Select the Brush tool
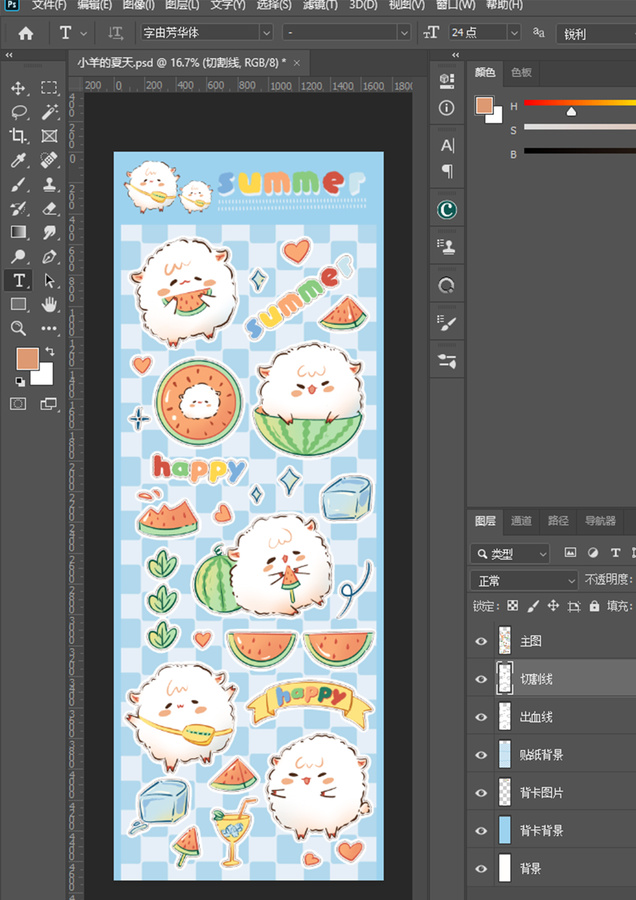Viewport: 636px width, 900px height. click(x=18, y=184)
